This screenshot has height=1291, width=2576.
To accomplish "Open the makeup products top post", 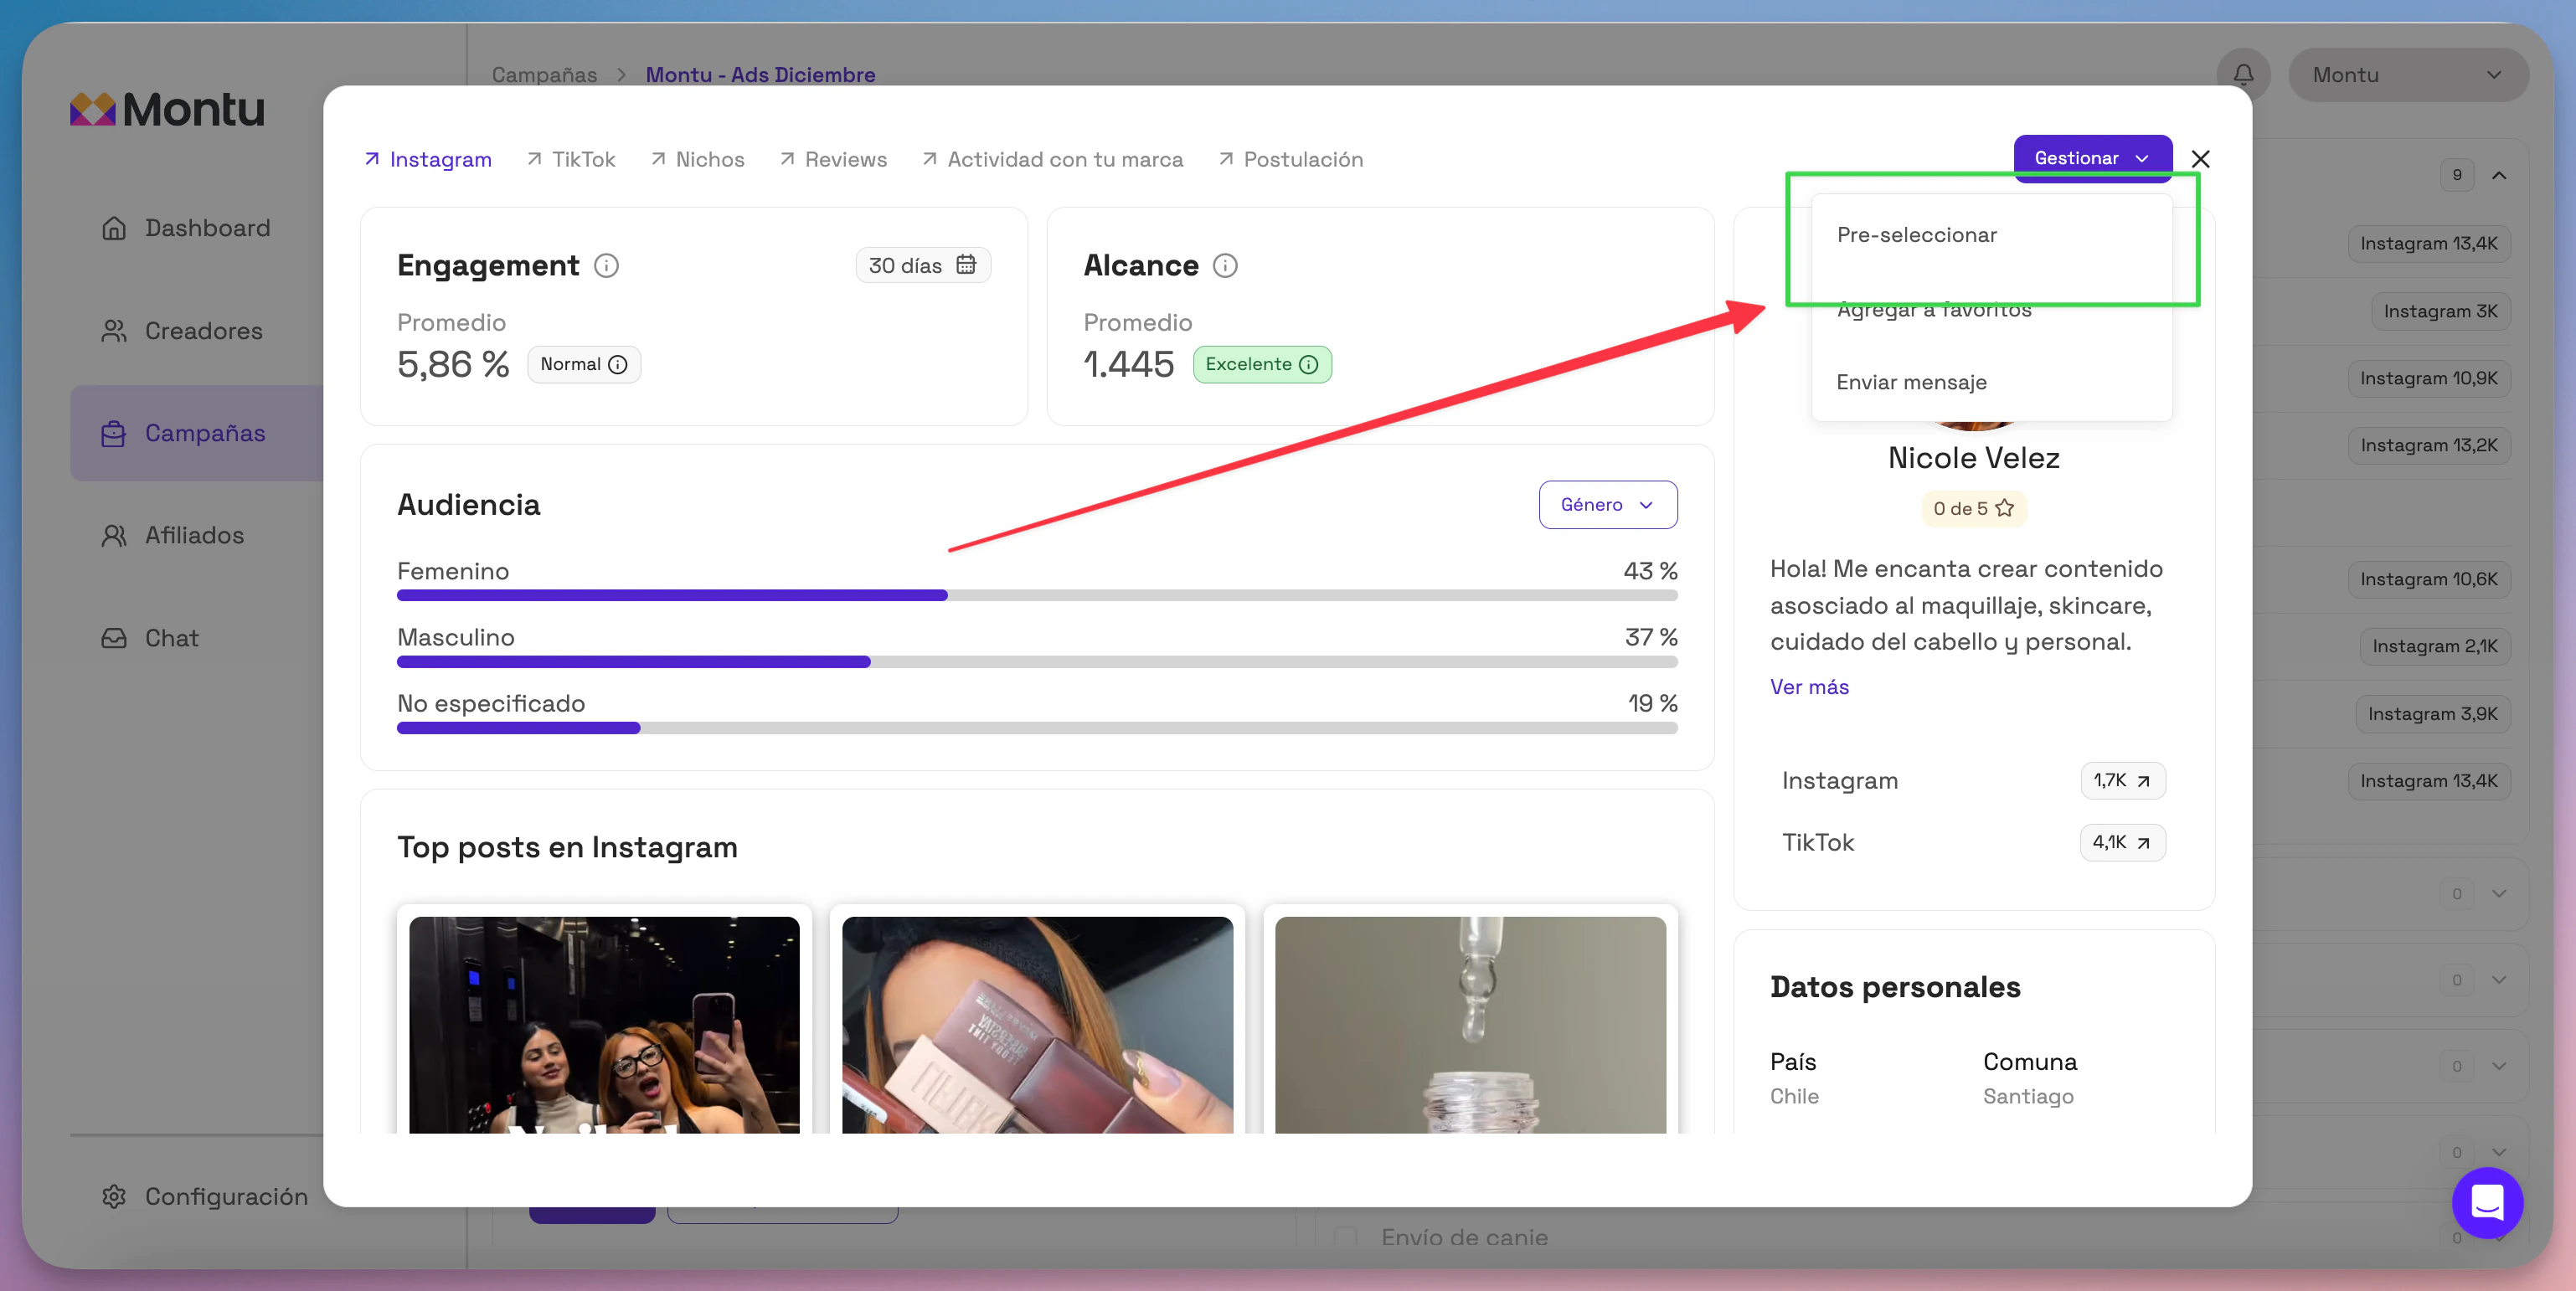I will (x=1037, y=1024).
